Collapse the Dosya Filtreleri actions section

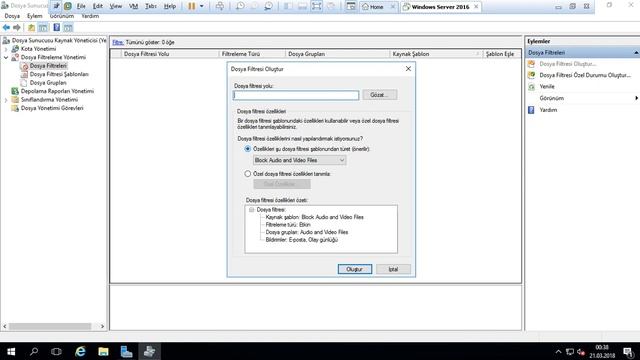click(x=636, y=53)
